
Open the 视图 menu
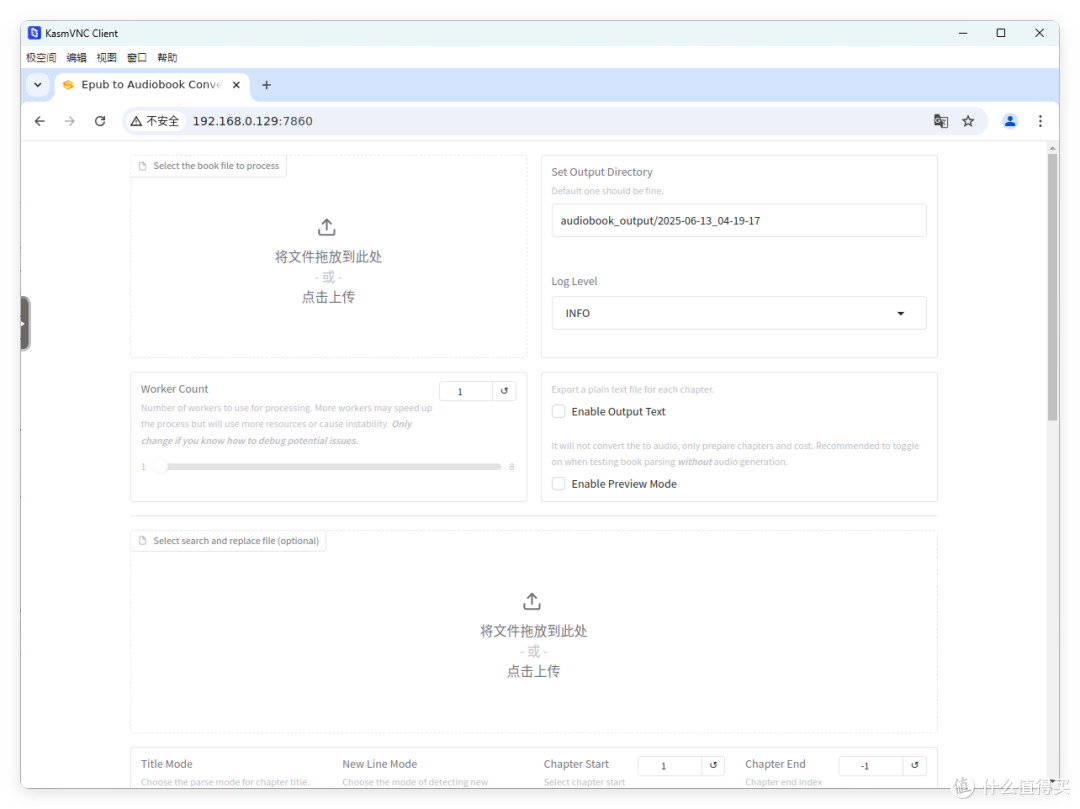click(106, 58)
